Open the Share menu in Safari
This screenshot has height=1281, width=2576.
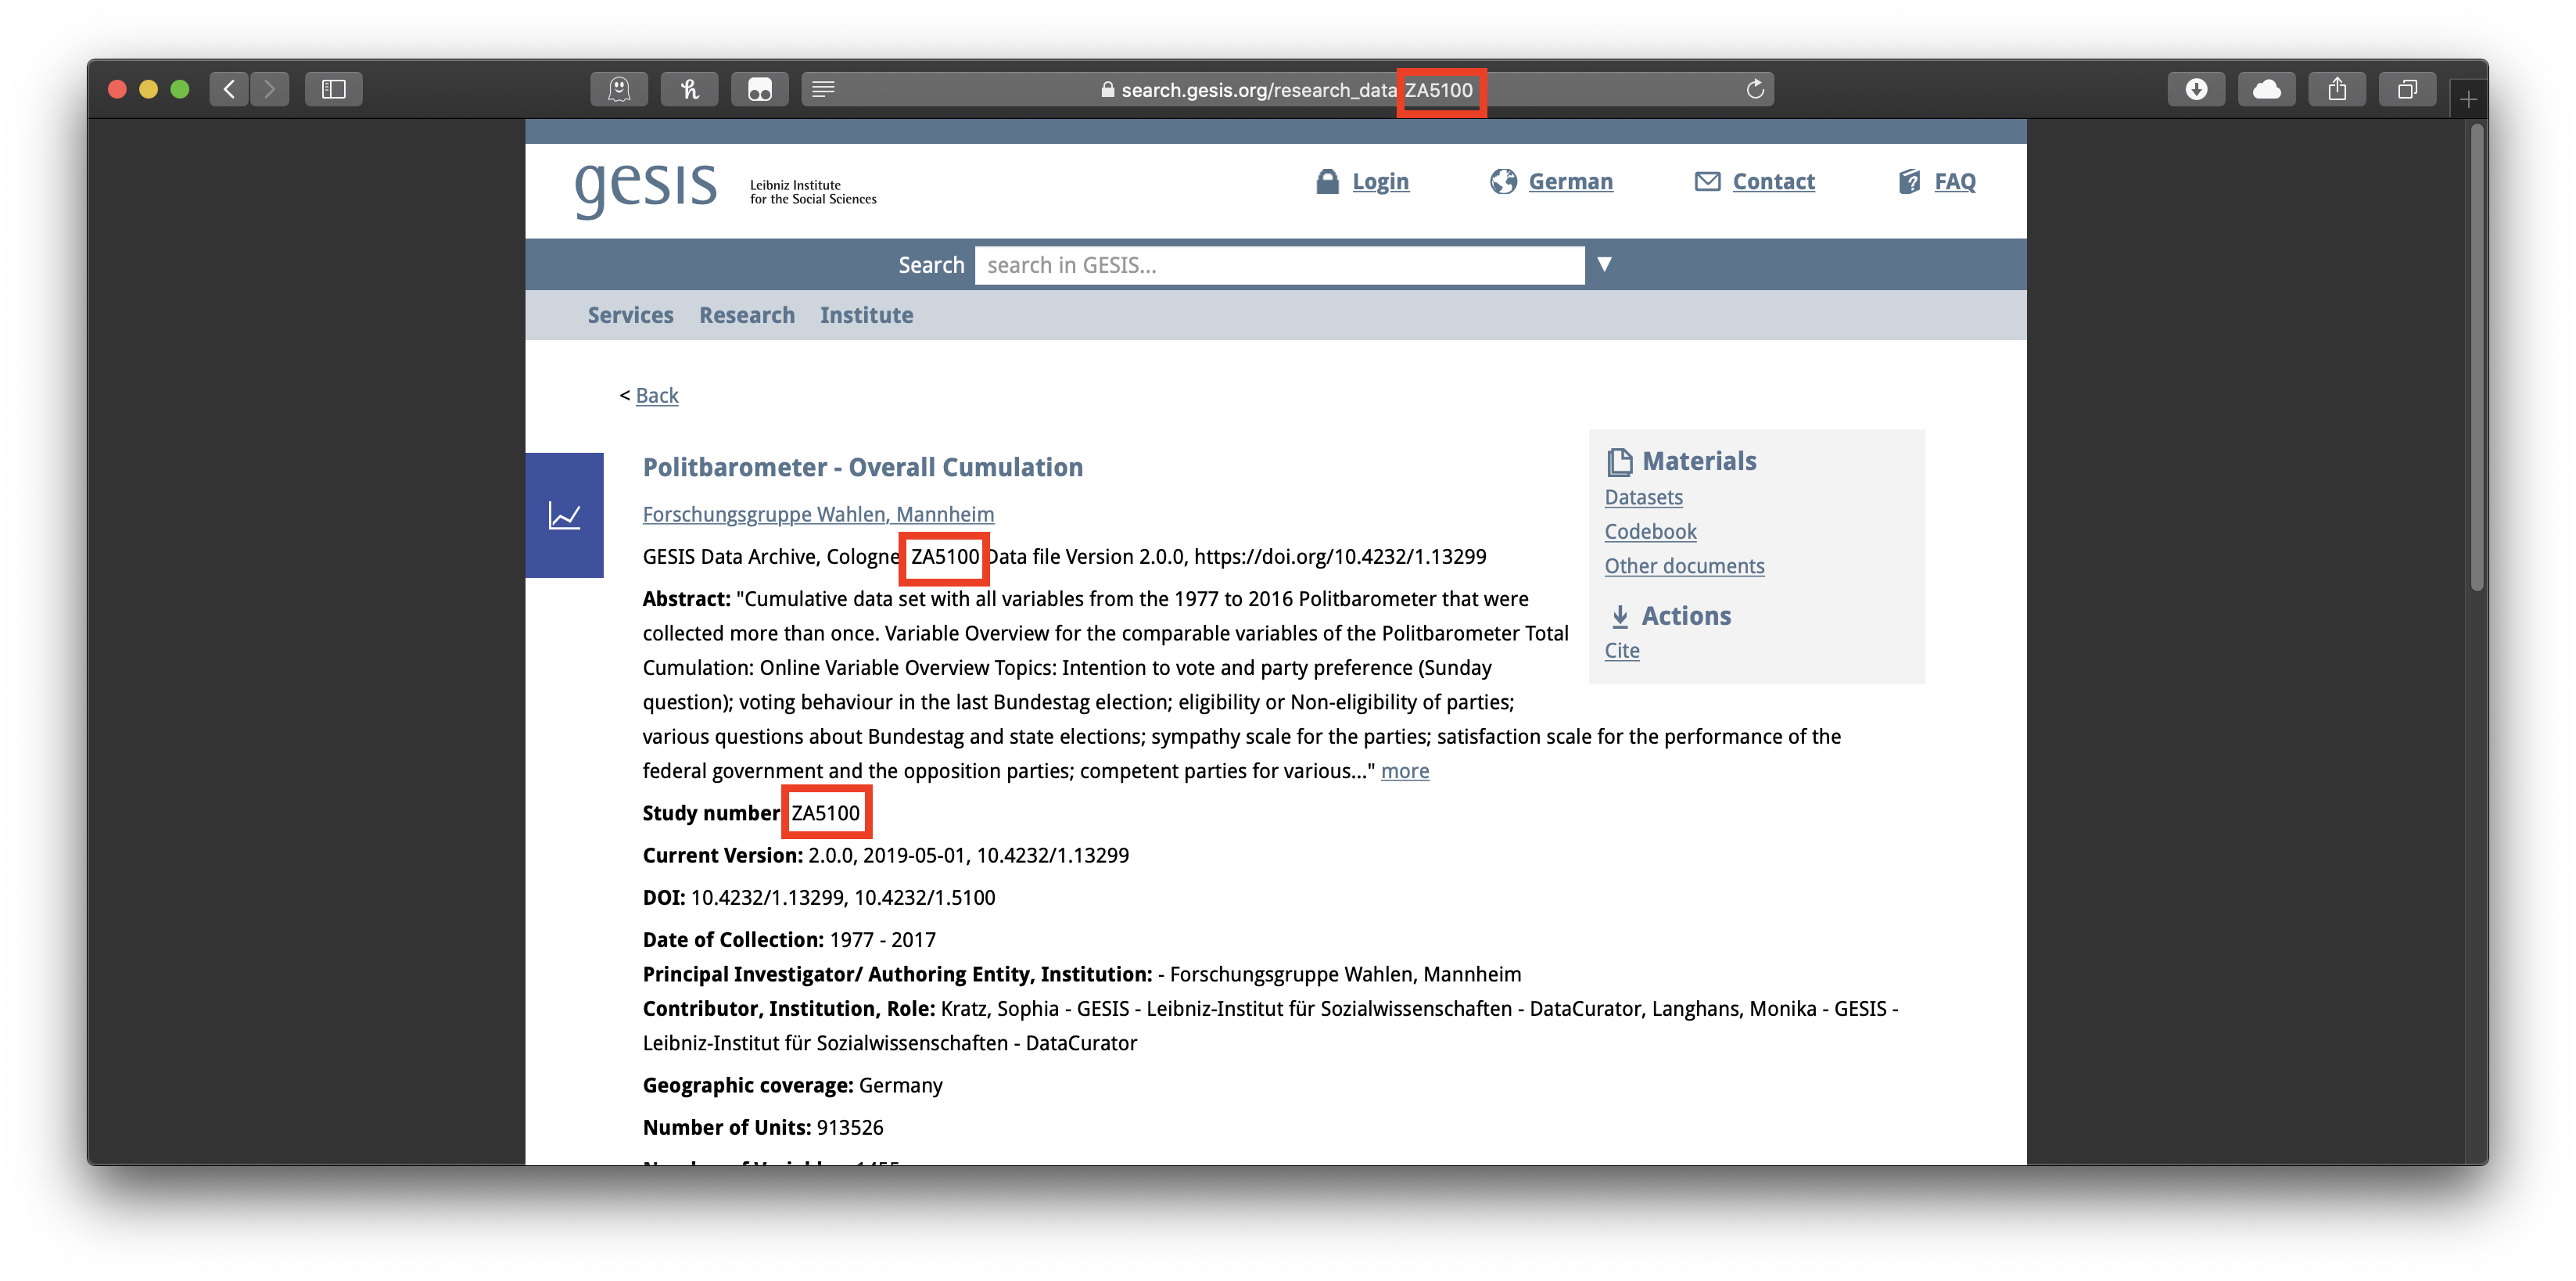coord(2337,89)
